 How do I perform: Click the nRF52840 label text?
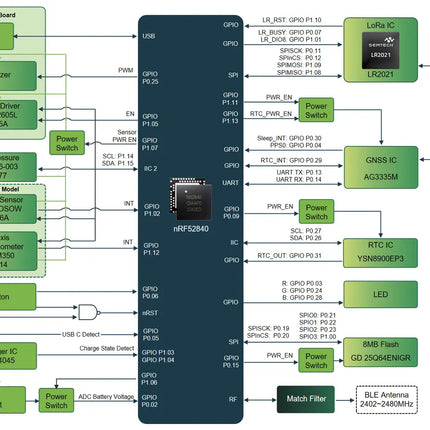coord(191,229)
